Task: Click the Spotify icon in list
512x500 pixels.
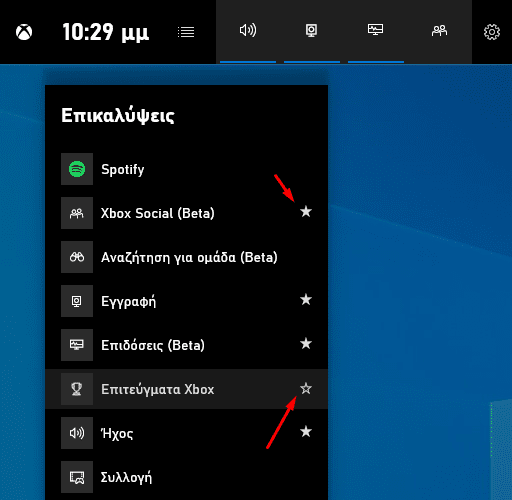Action: coord(77,169)
